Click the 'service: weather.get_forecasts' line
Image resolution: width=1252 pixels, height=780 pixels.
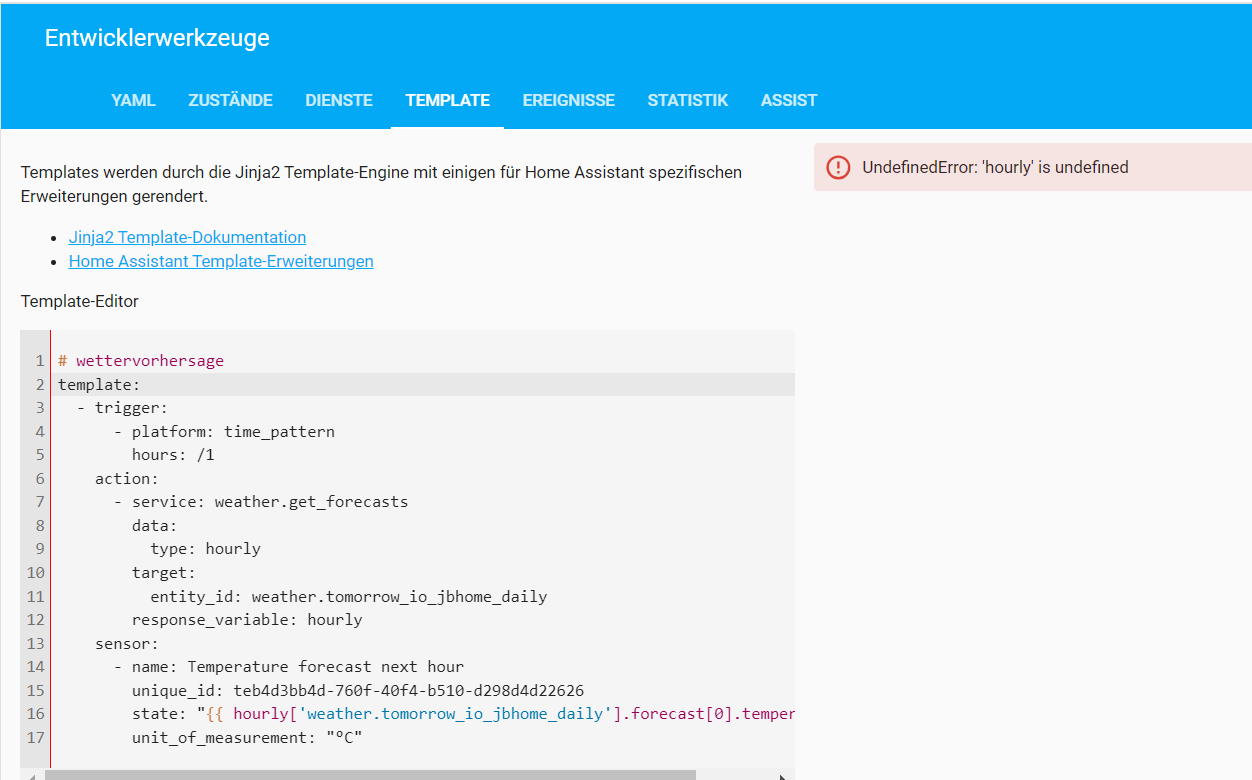click(261, 502)
